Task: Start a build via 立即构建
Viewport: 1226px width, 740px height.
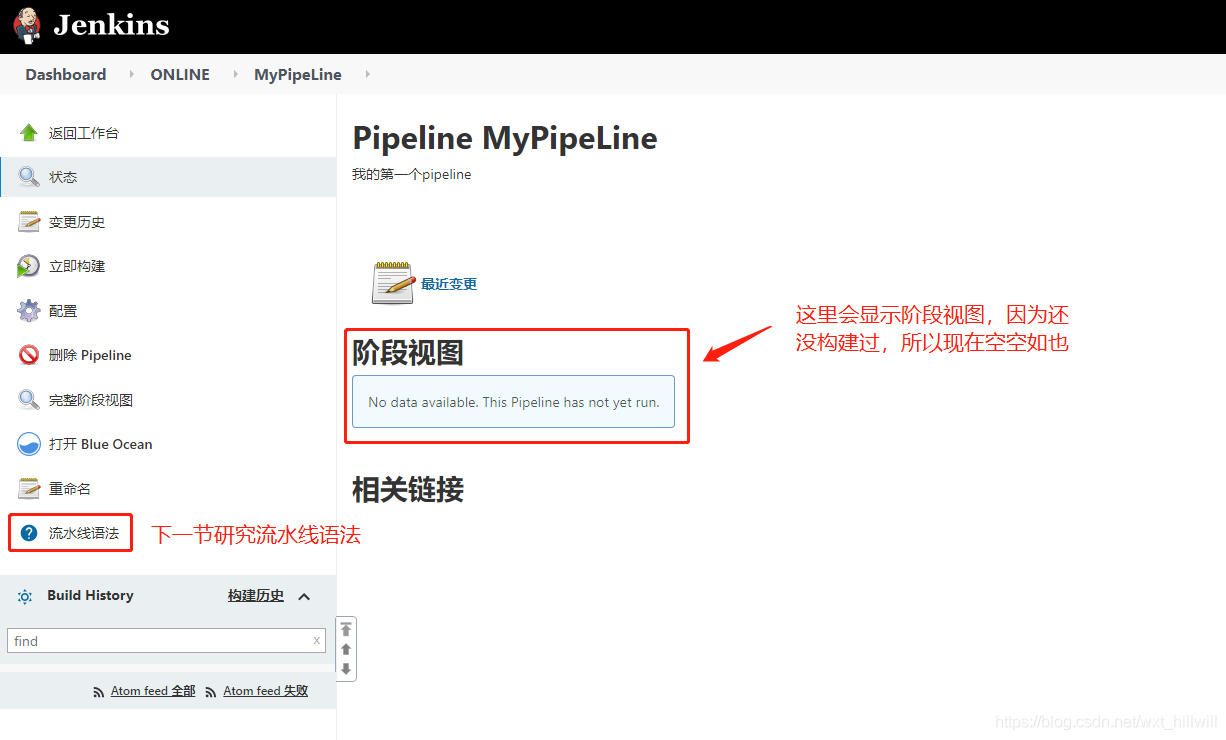Action: click(77, 266)
